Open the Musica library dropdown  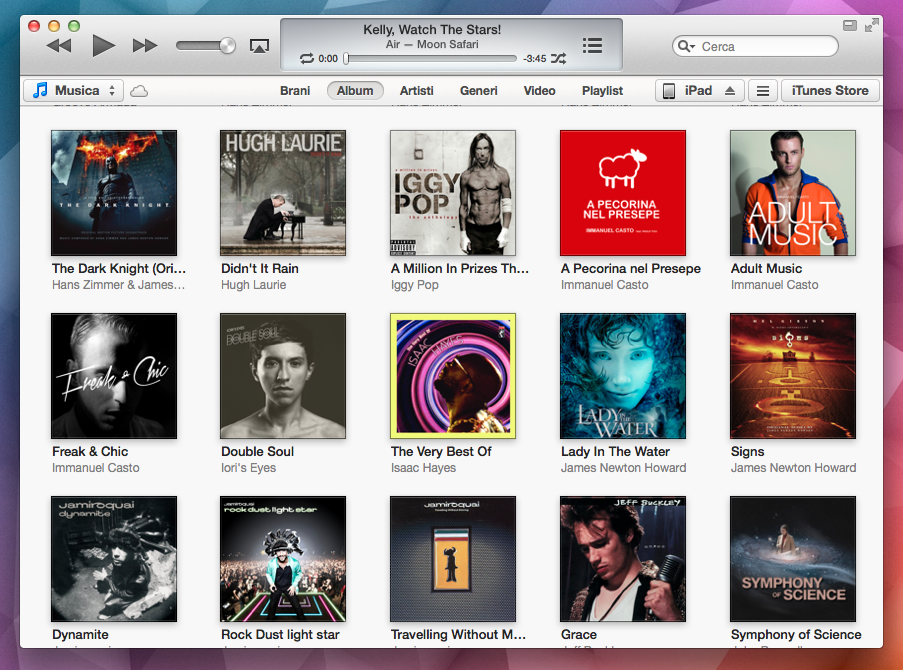74,90
